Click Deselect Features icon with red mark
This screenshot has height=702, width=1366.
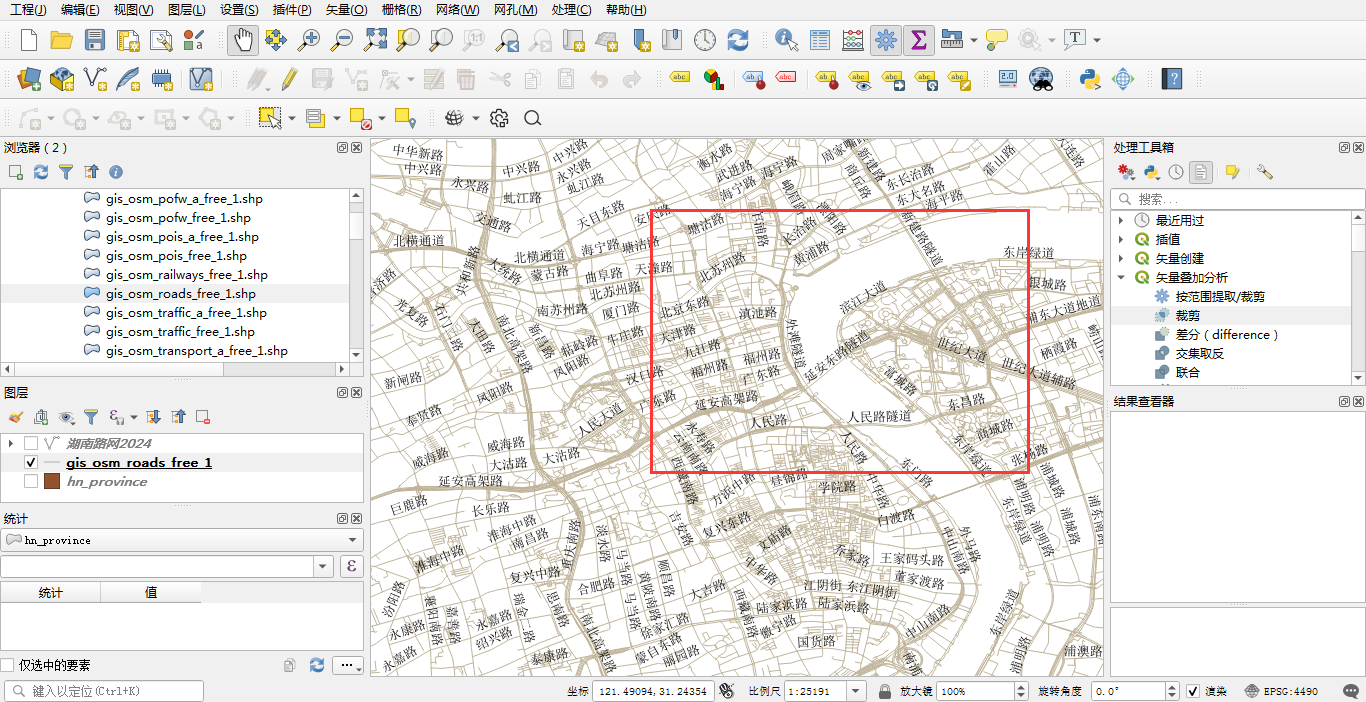(x=361, y=118)
